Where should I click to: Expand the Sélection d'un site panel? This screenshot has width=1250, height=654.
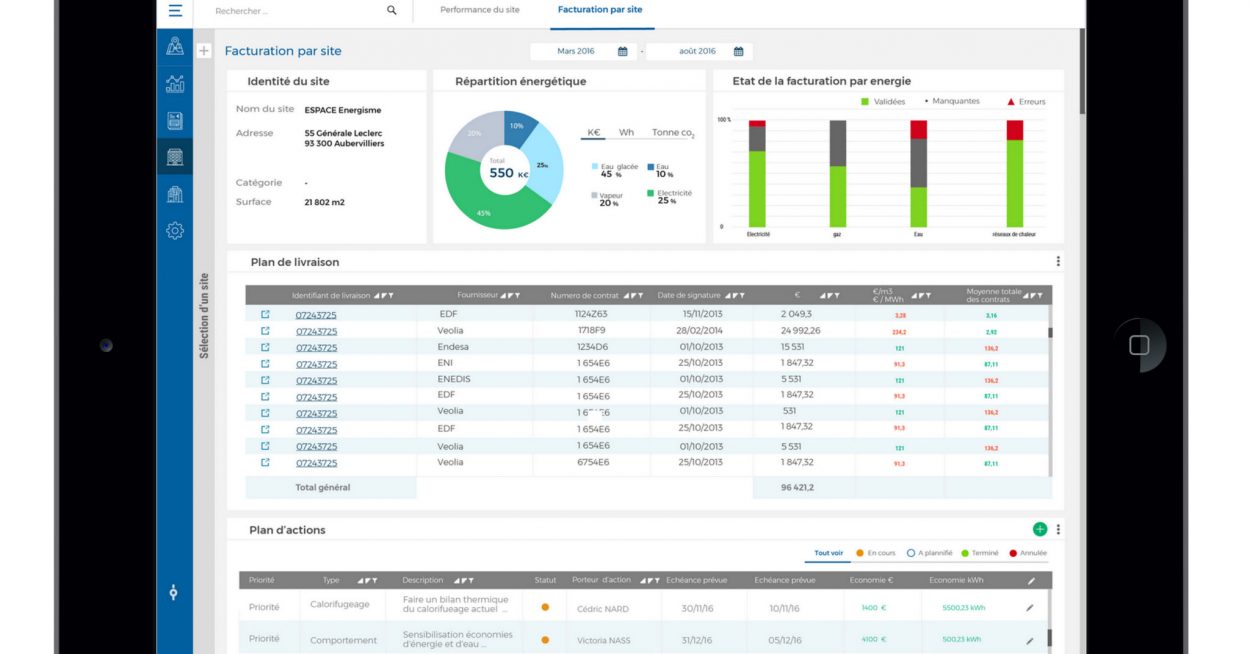204,316
